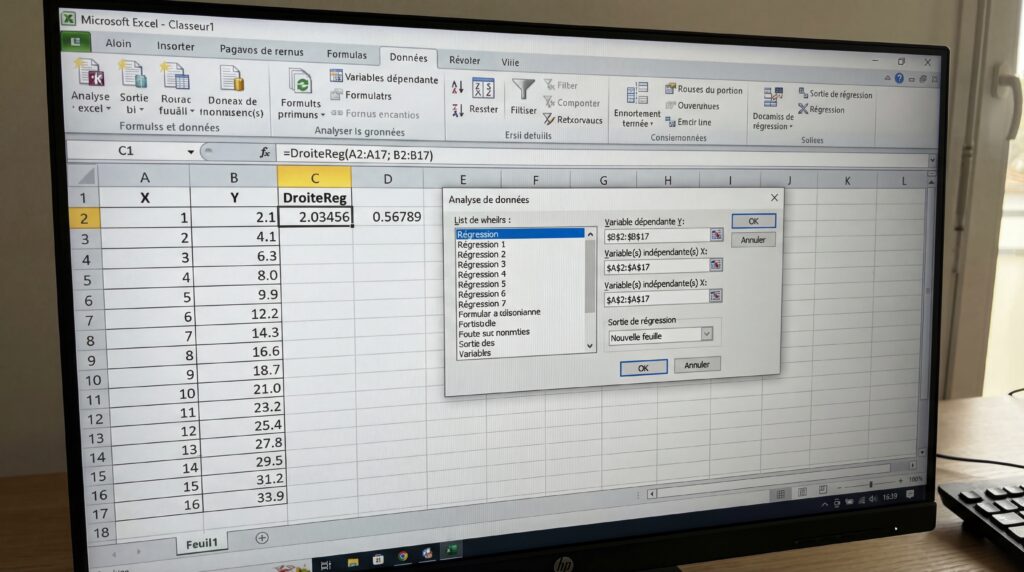Open the Inserter tab
This screenshot has width=1024, height=572.
(175, 46)
